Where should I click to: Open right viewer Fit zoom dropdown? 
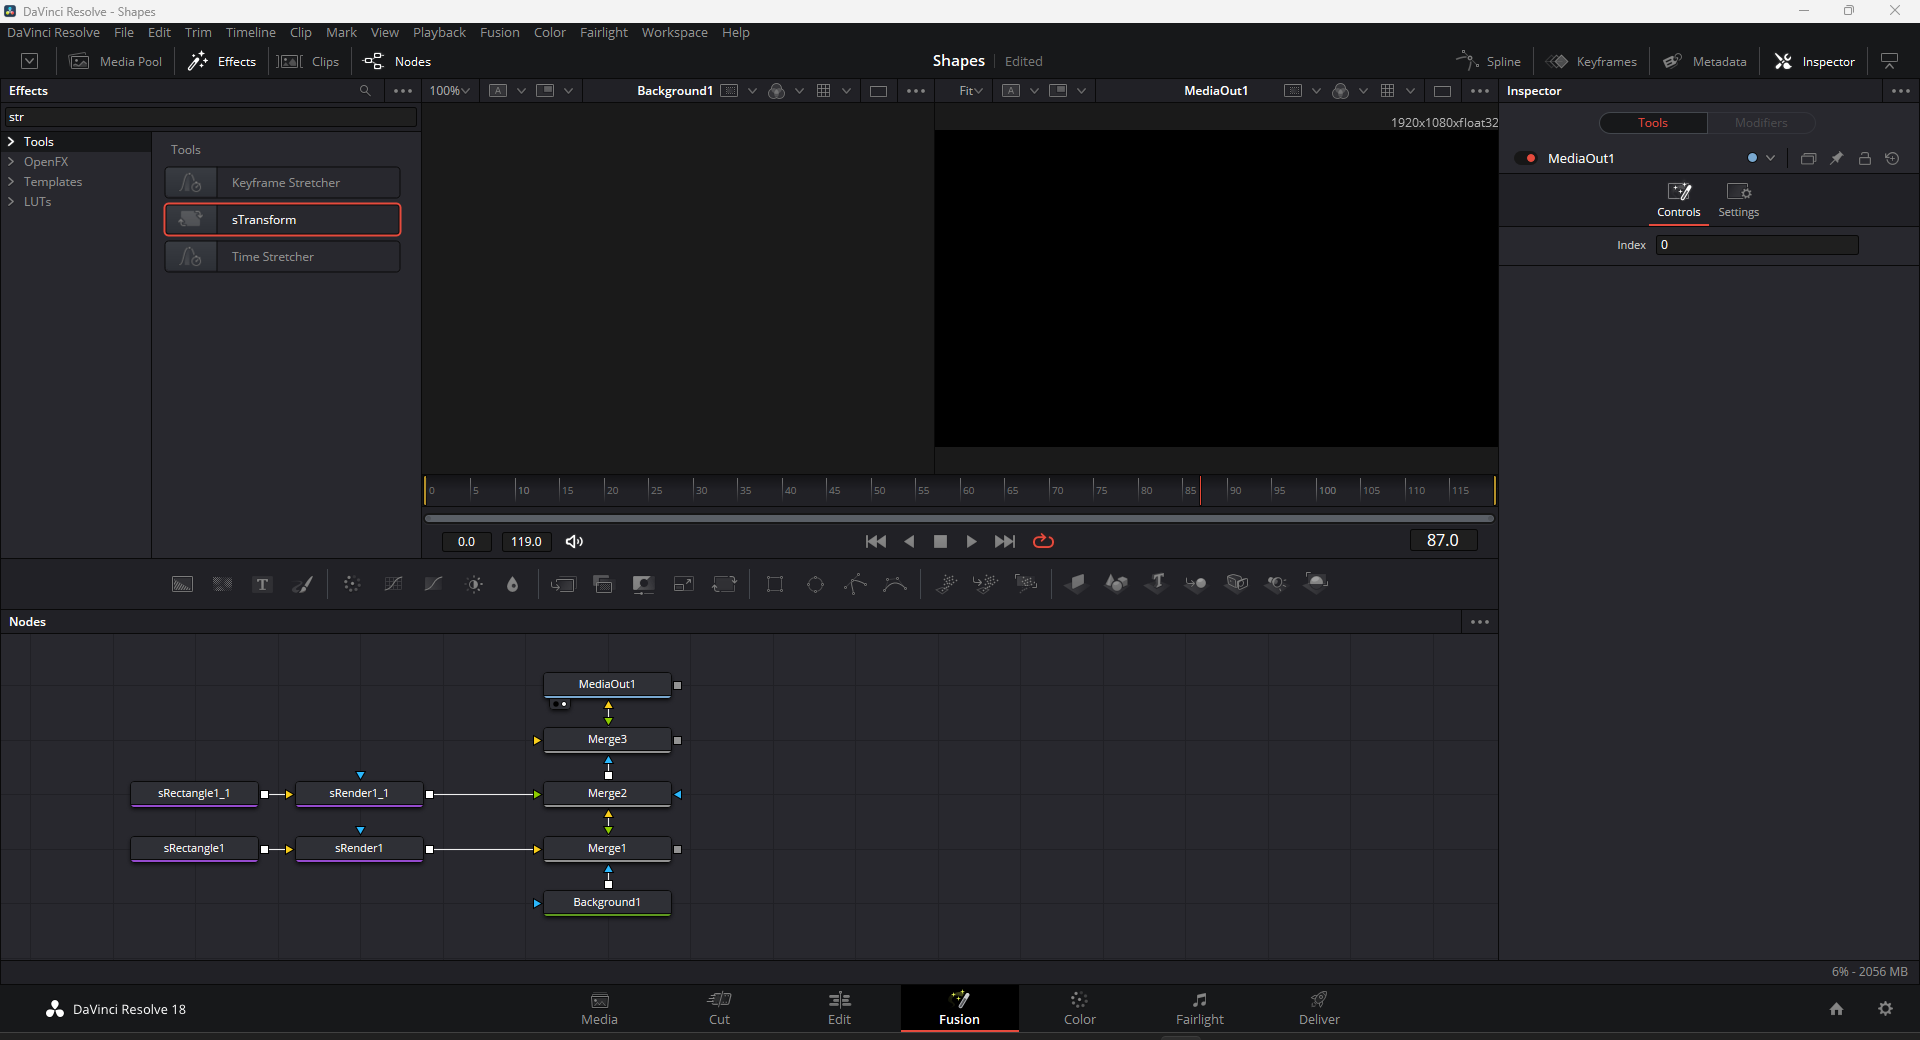(971, 90)
